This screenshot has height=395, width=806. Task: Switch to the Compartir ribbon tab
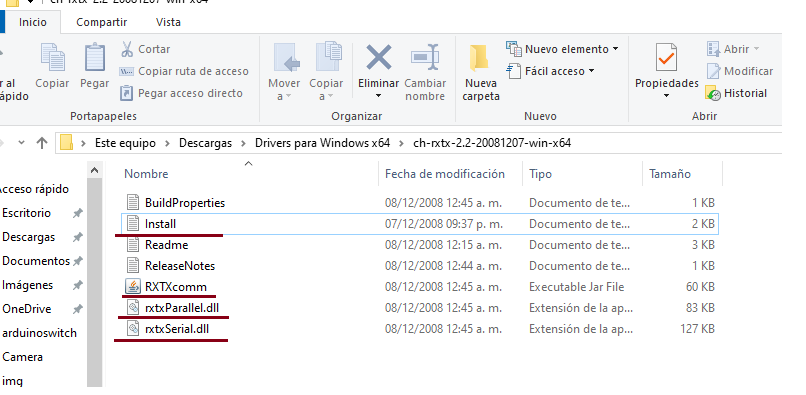point(101,22)
